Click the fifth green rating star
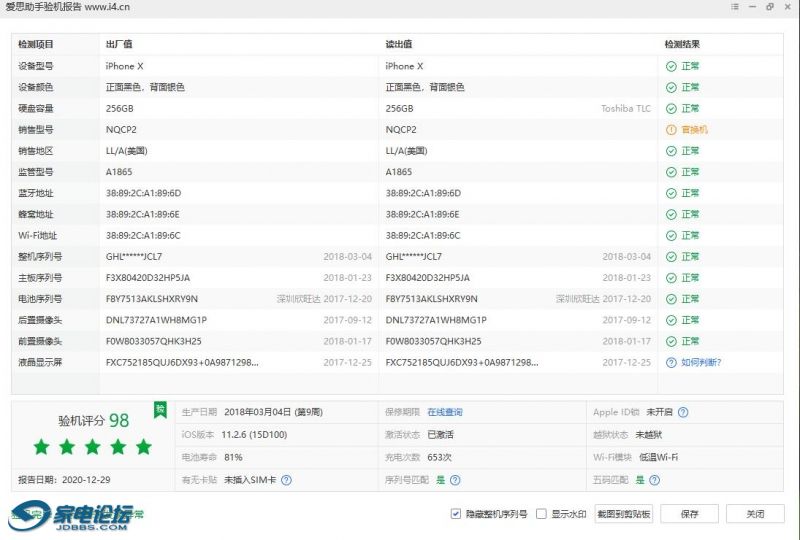800x540 pixels. (x=144, y=447)
